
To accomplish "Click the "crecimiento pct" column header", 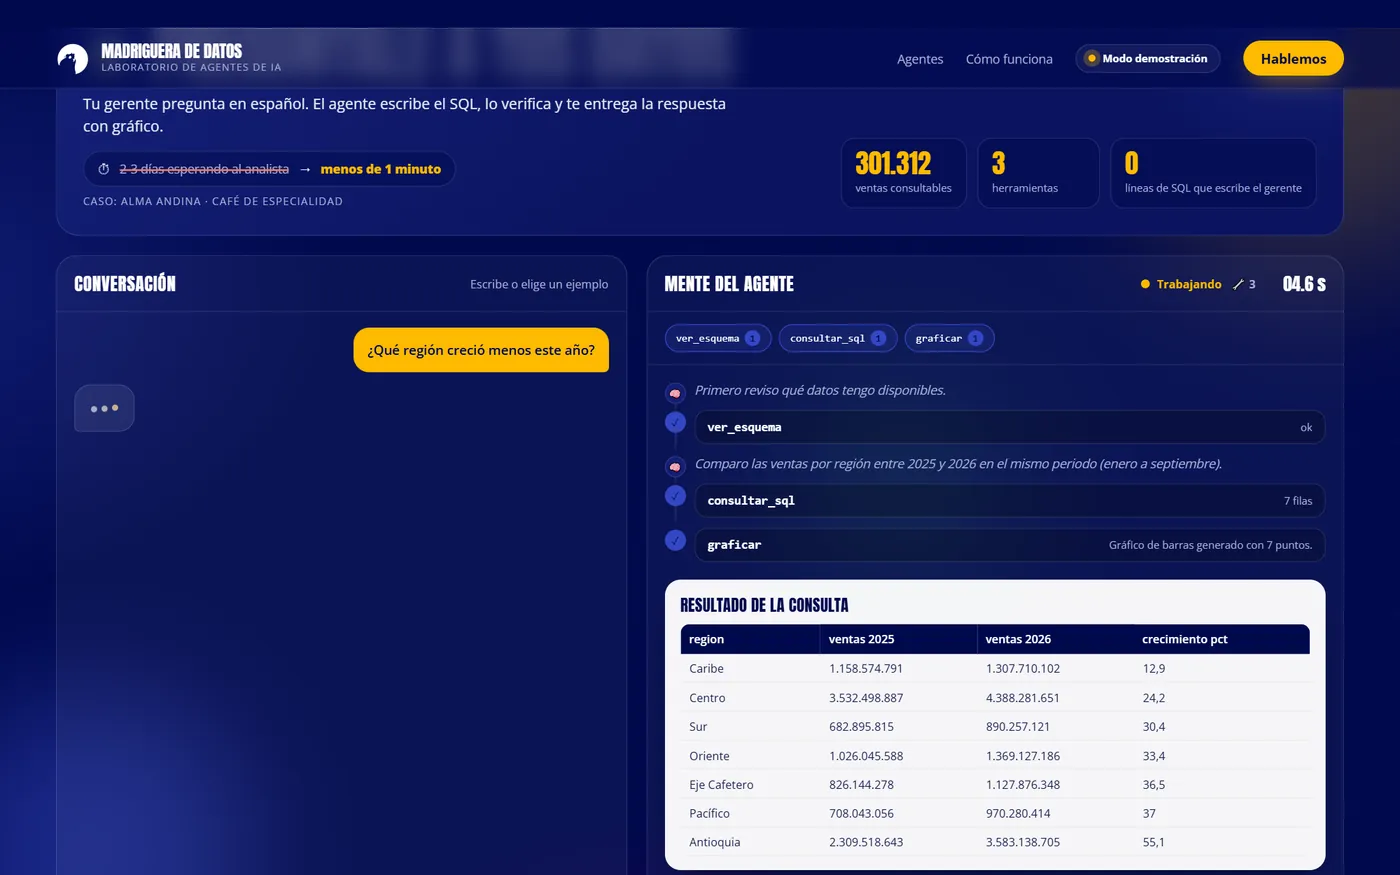I will pos(1222,639).
